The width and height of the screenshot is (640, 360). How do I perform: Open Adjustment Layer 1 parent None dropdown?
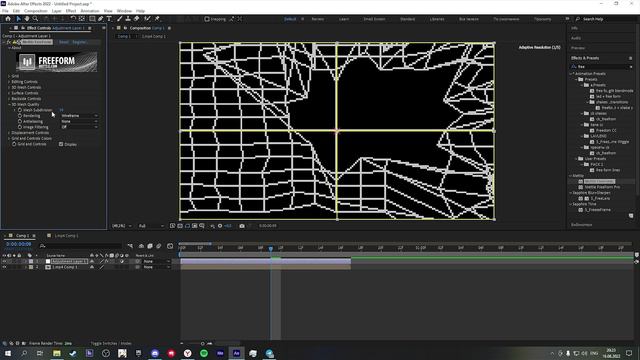(x=156, y=261)
